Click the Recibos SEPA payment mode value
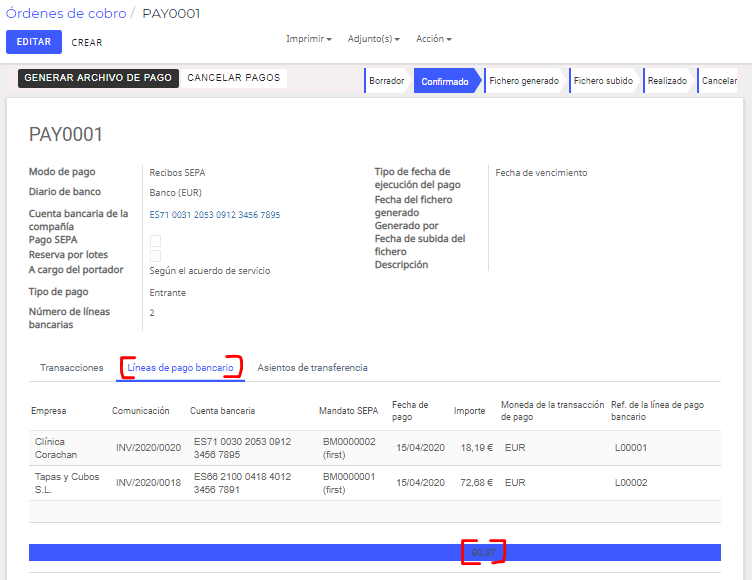 click(177, 173)
